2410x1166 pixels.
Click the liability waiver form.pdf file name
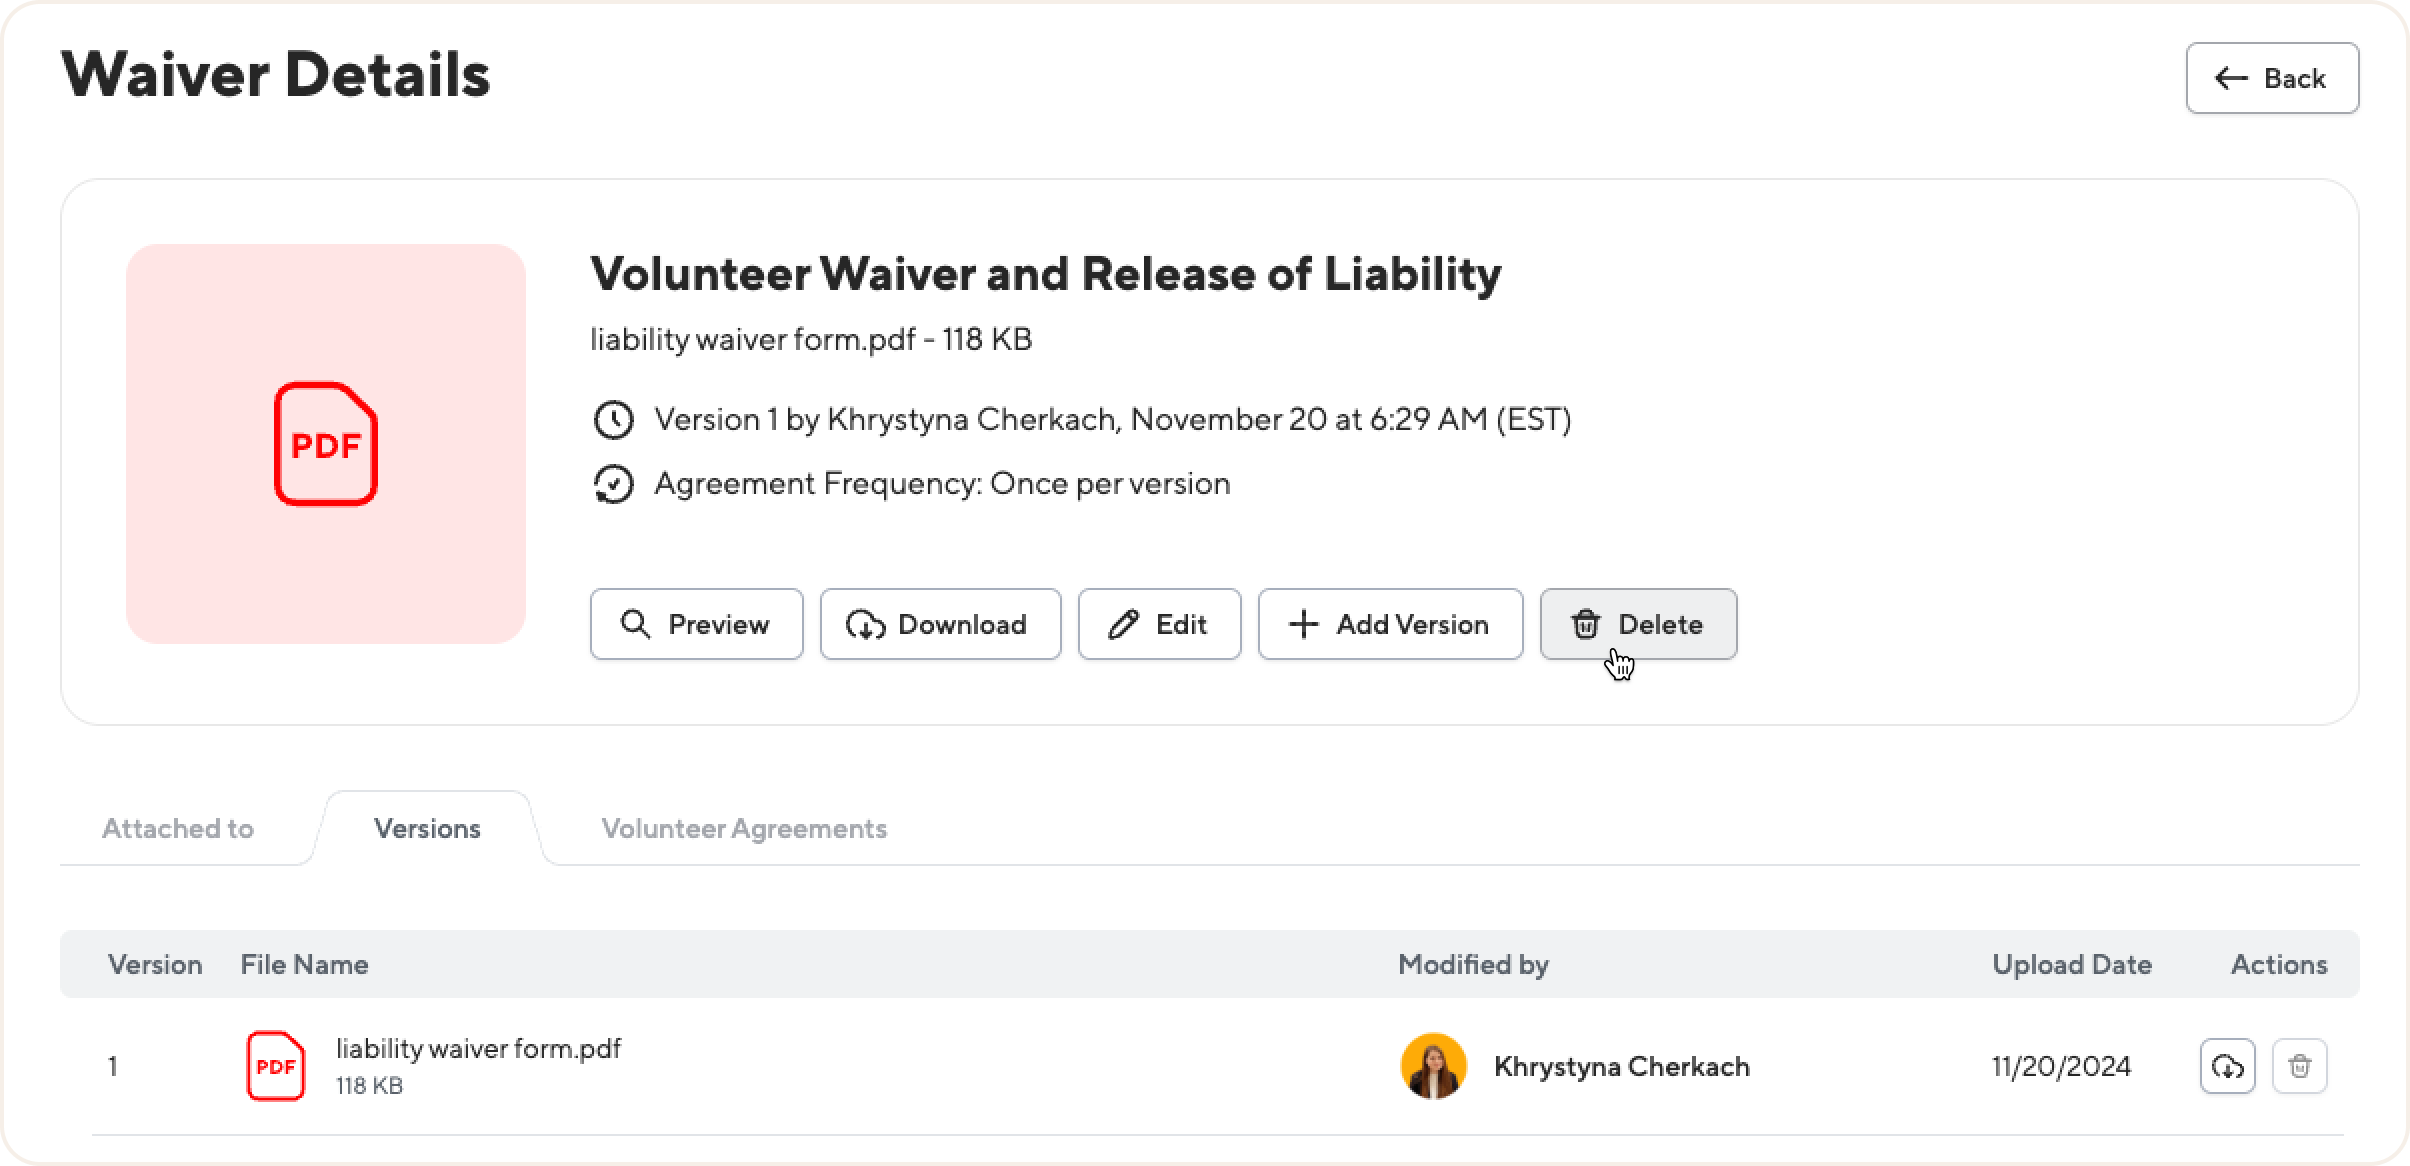tap(478, 1048)
